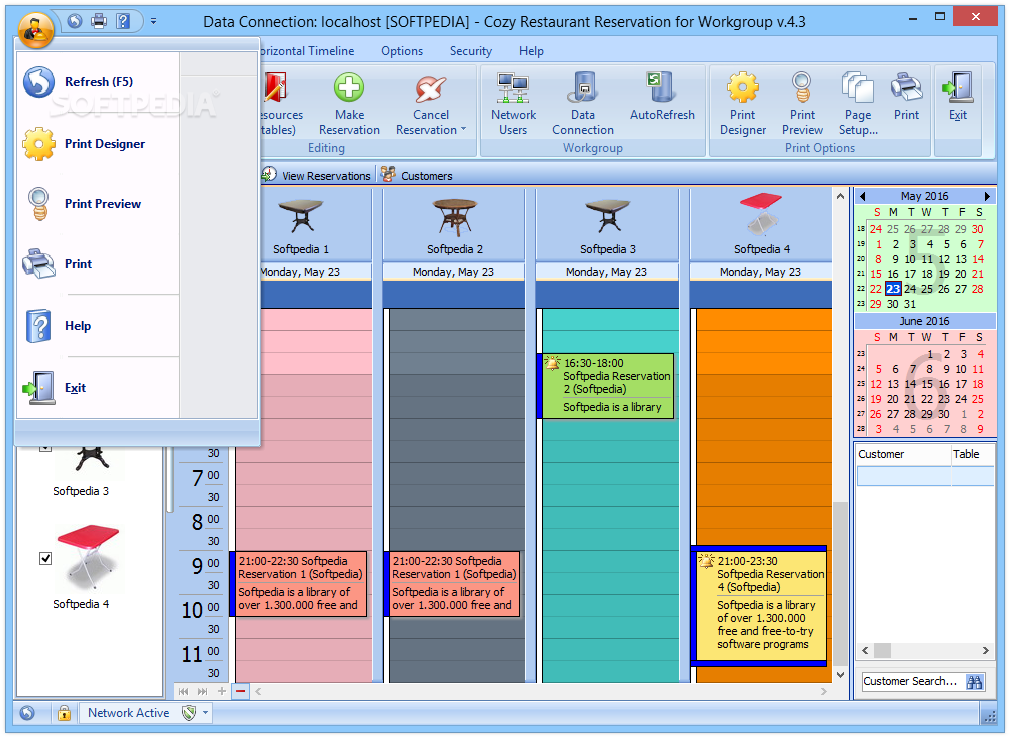Click the printer icon in the quick access toolbar
This screenshot has width=1010, height=738.
coord(99,21)
